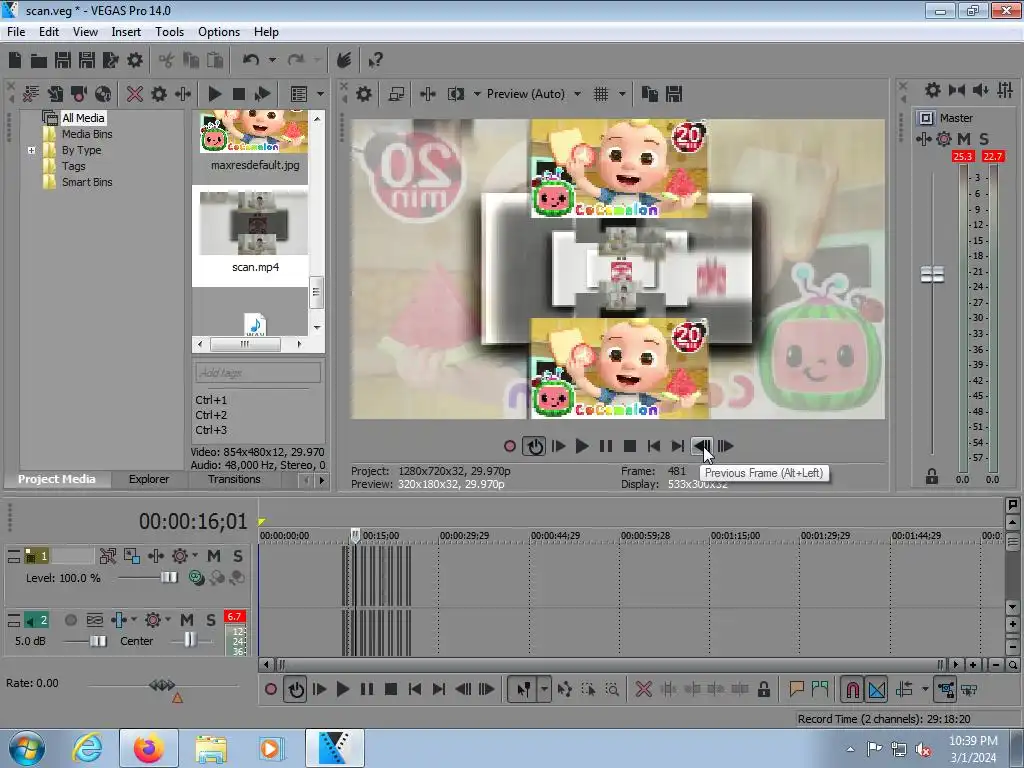
Task: Toggle Mute on the Master bus
Action: [964, 138]
